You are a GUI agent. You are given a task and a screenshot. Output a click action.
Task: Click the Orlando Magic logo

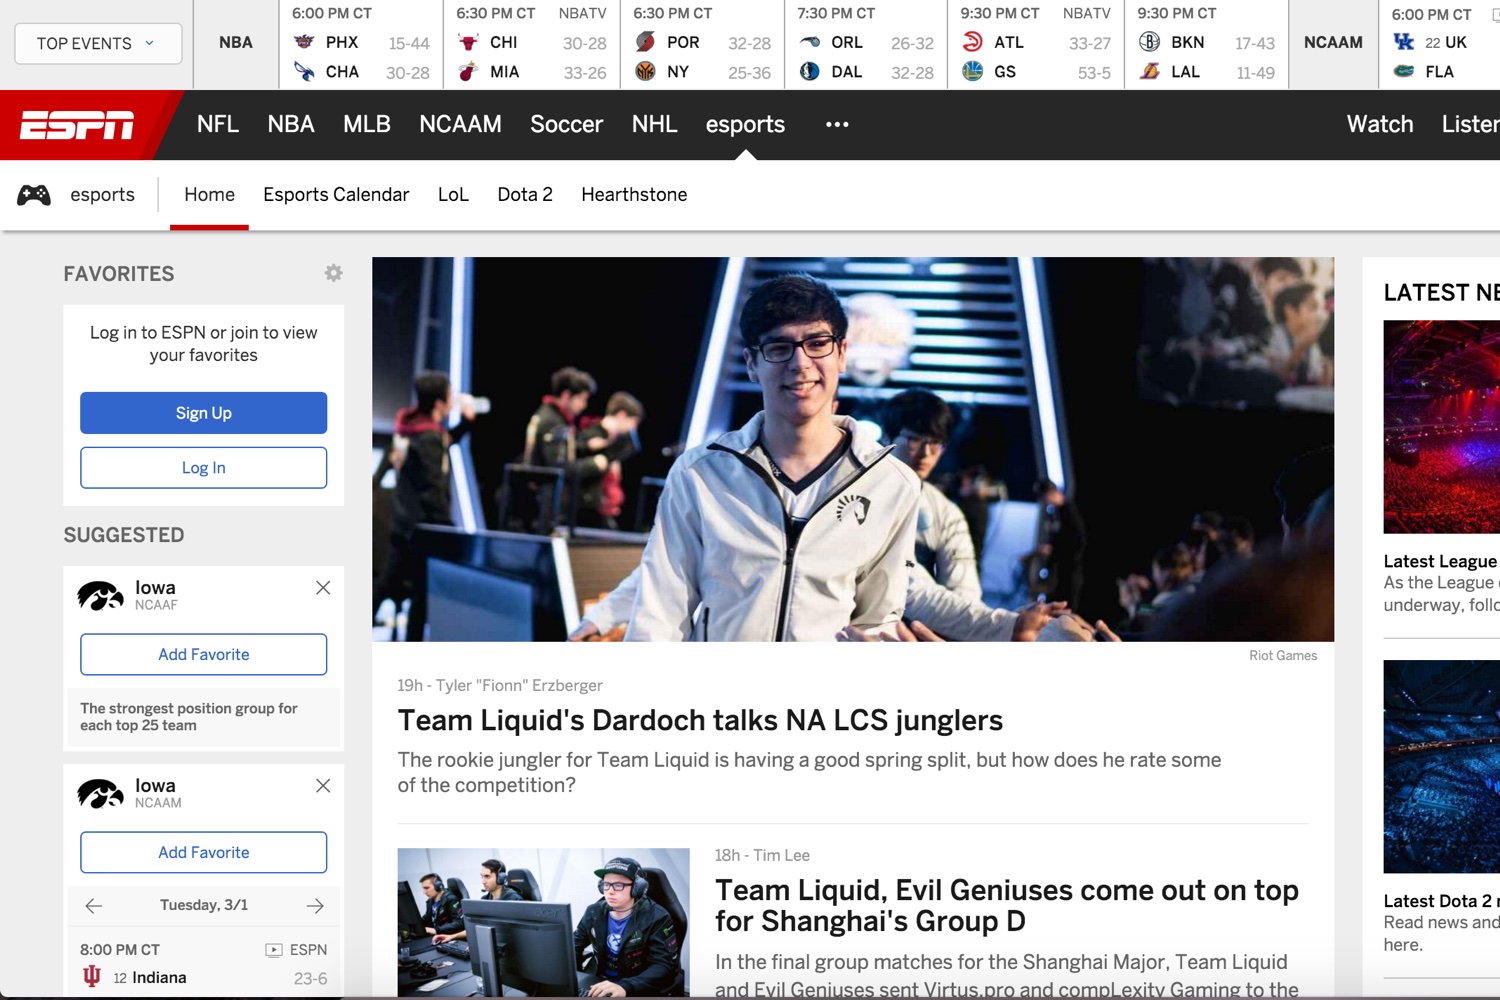[x=810, y=42]
